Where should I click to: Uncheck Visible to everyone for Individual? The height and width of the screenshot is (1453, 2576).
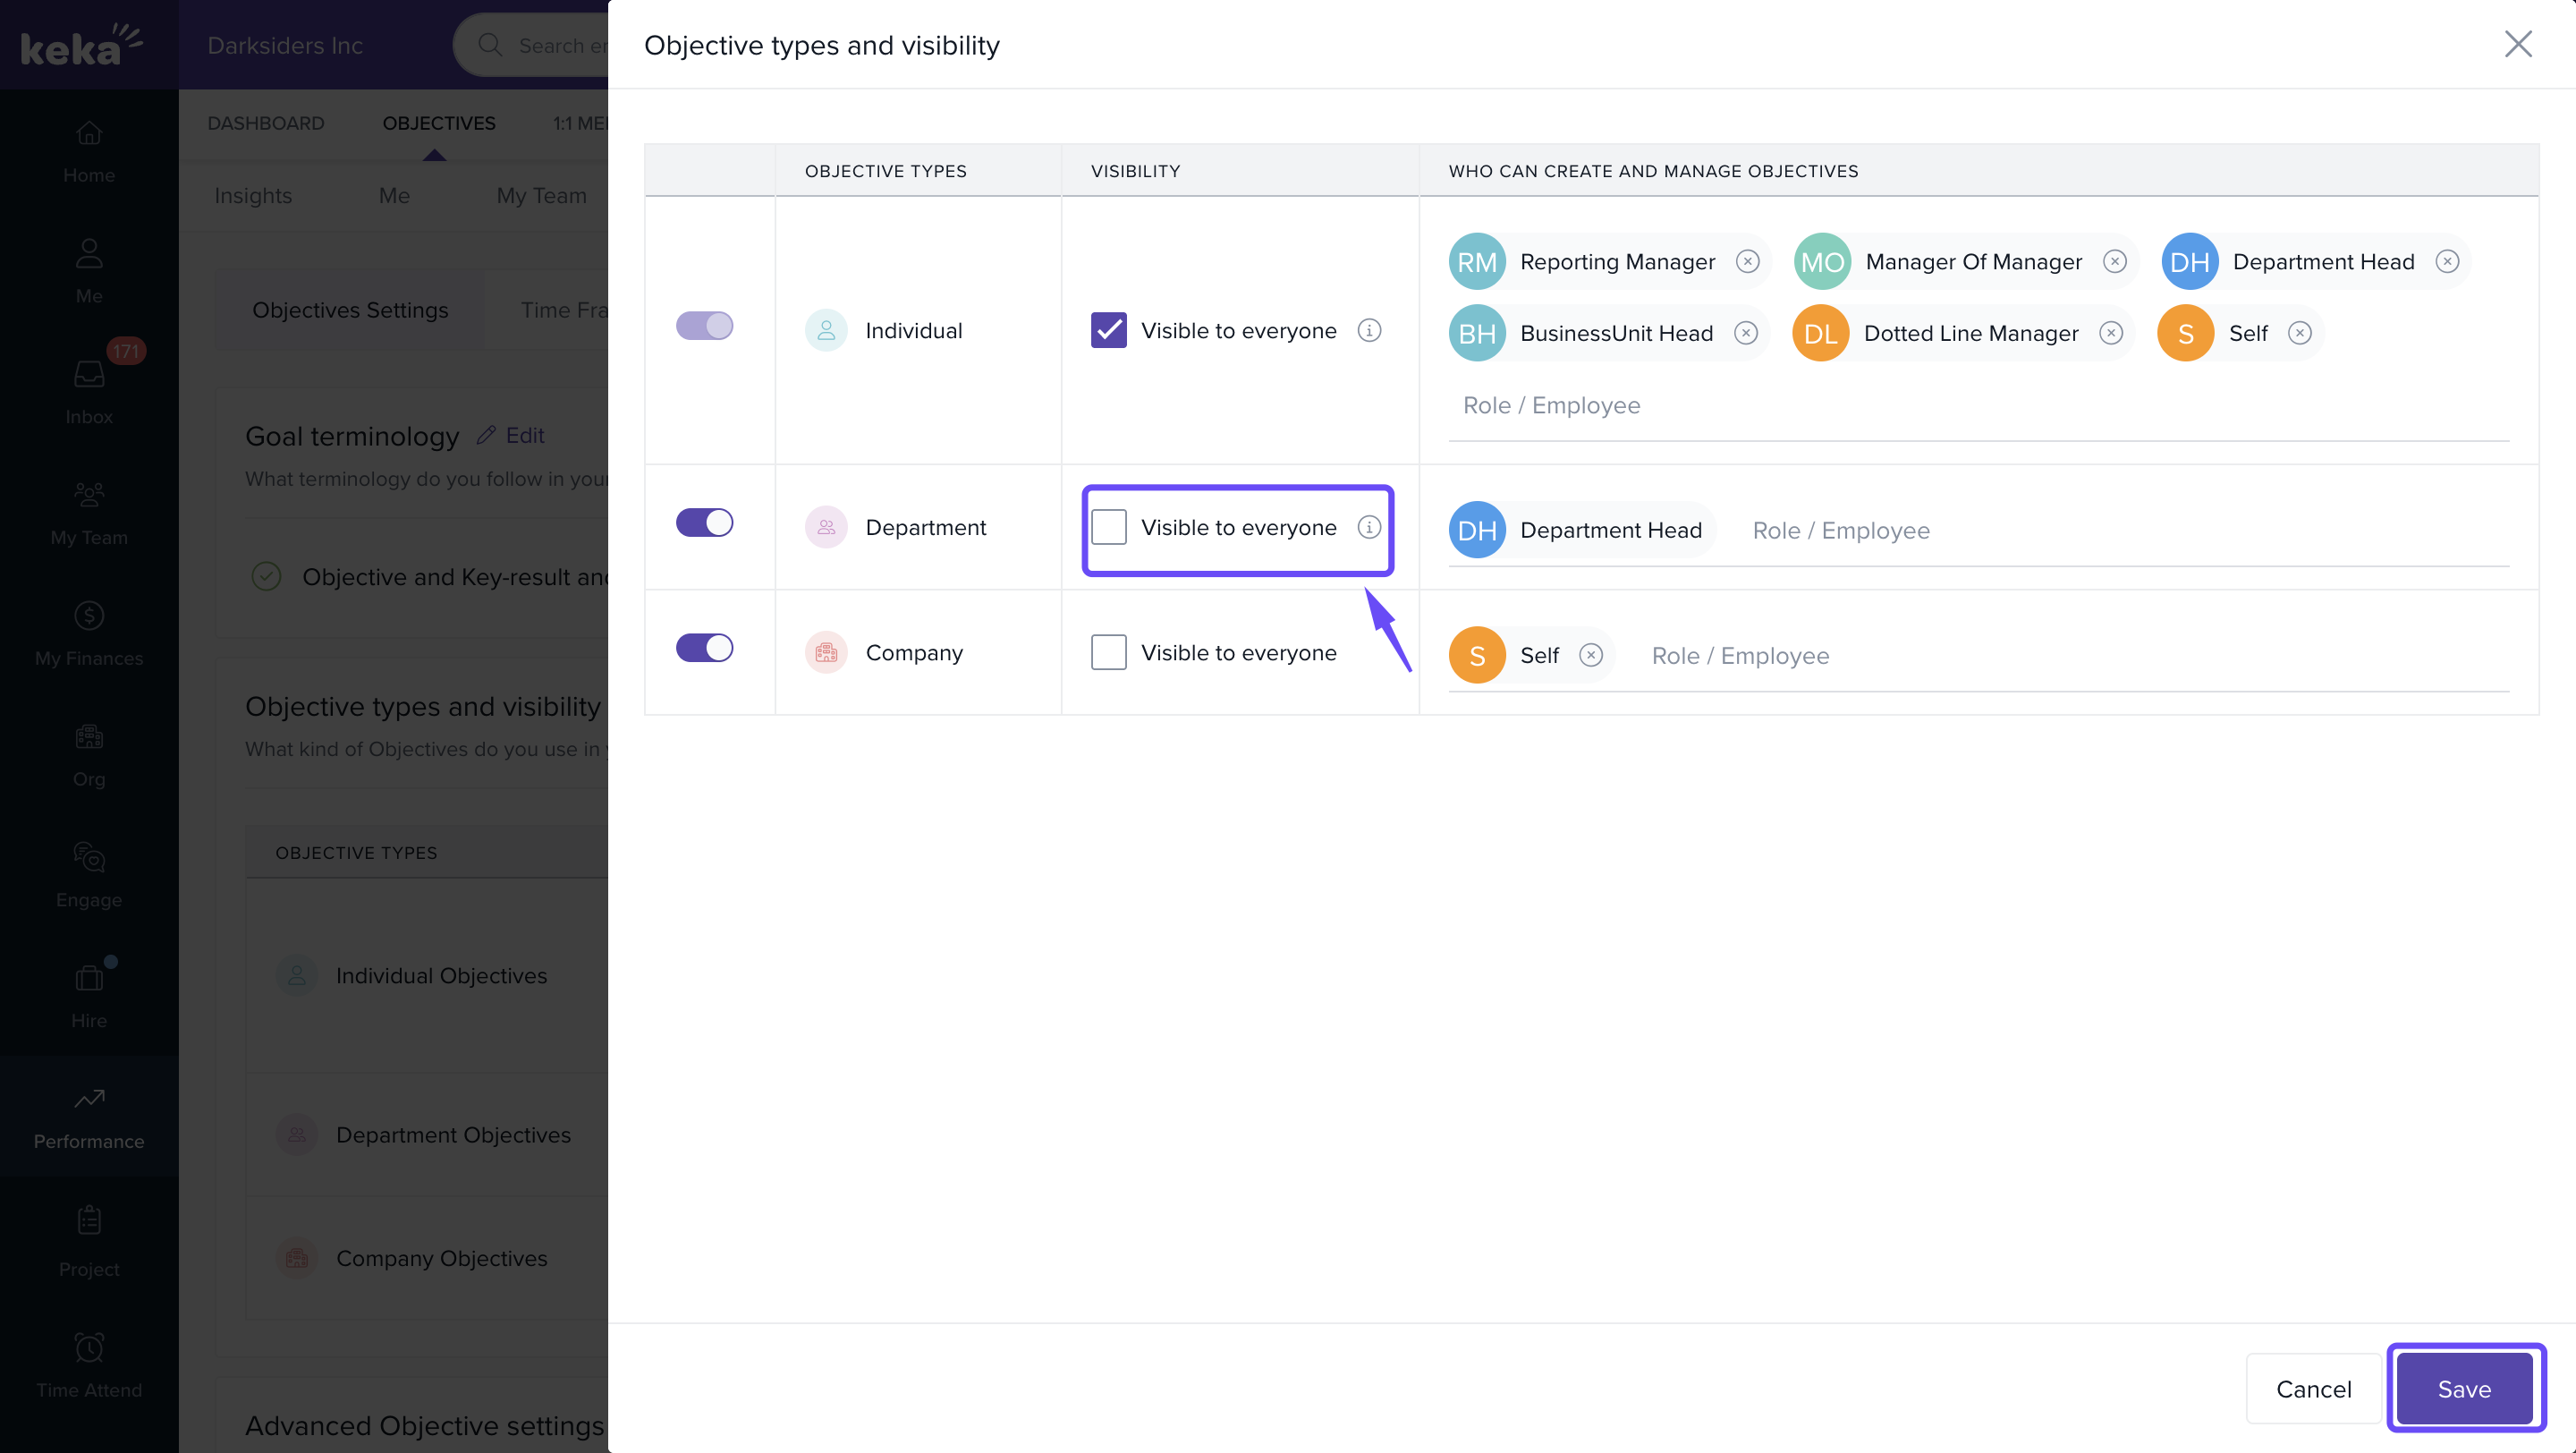[x=1108, y=330]
